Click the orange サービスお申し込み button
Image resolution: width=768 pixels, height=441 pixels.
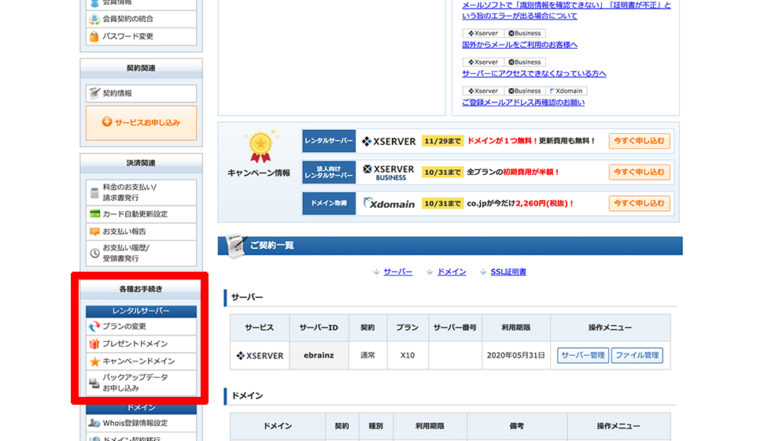click(x=141, y=122)
